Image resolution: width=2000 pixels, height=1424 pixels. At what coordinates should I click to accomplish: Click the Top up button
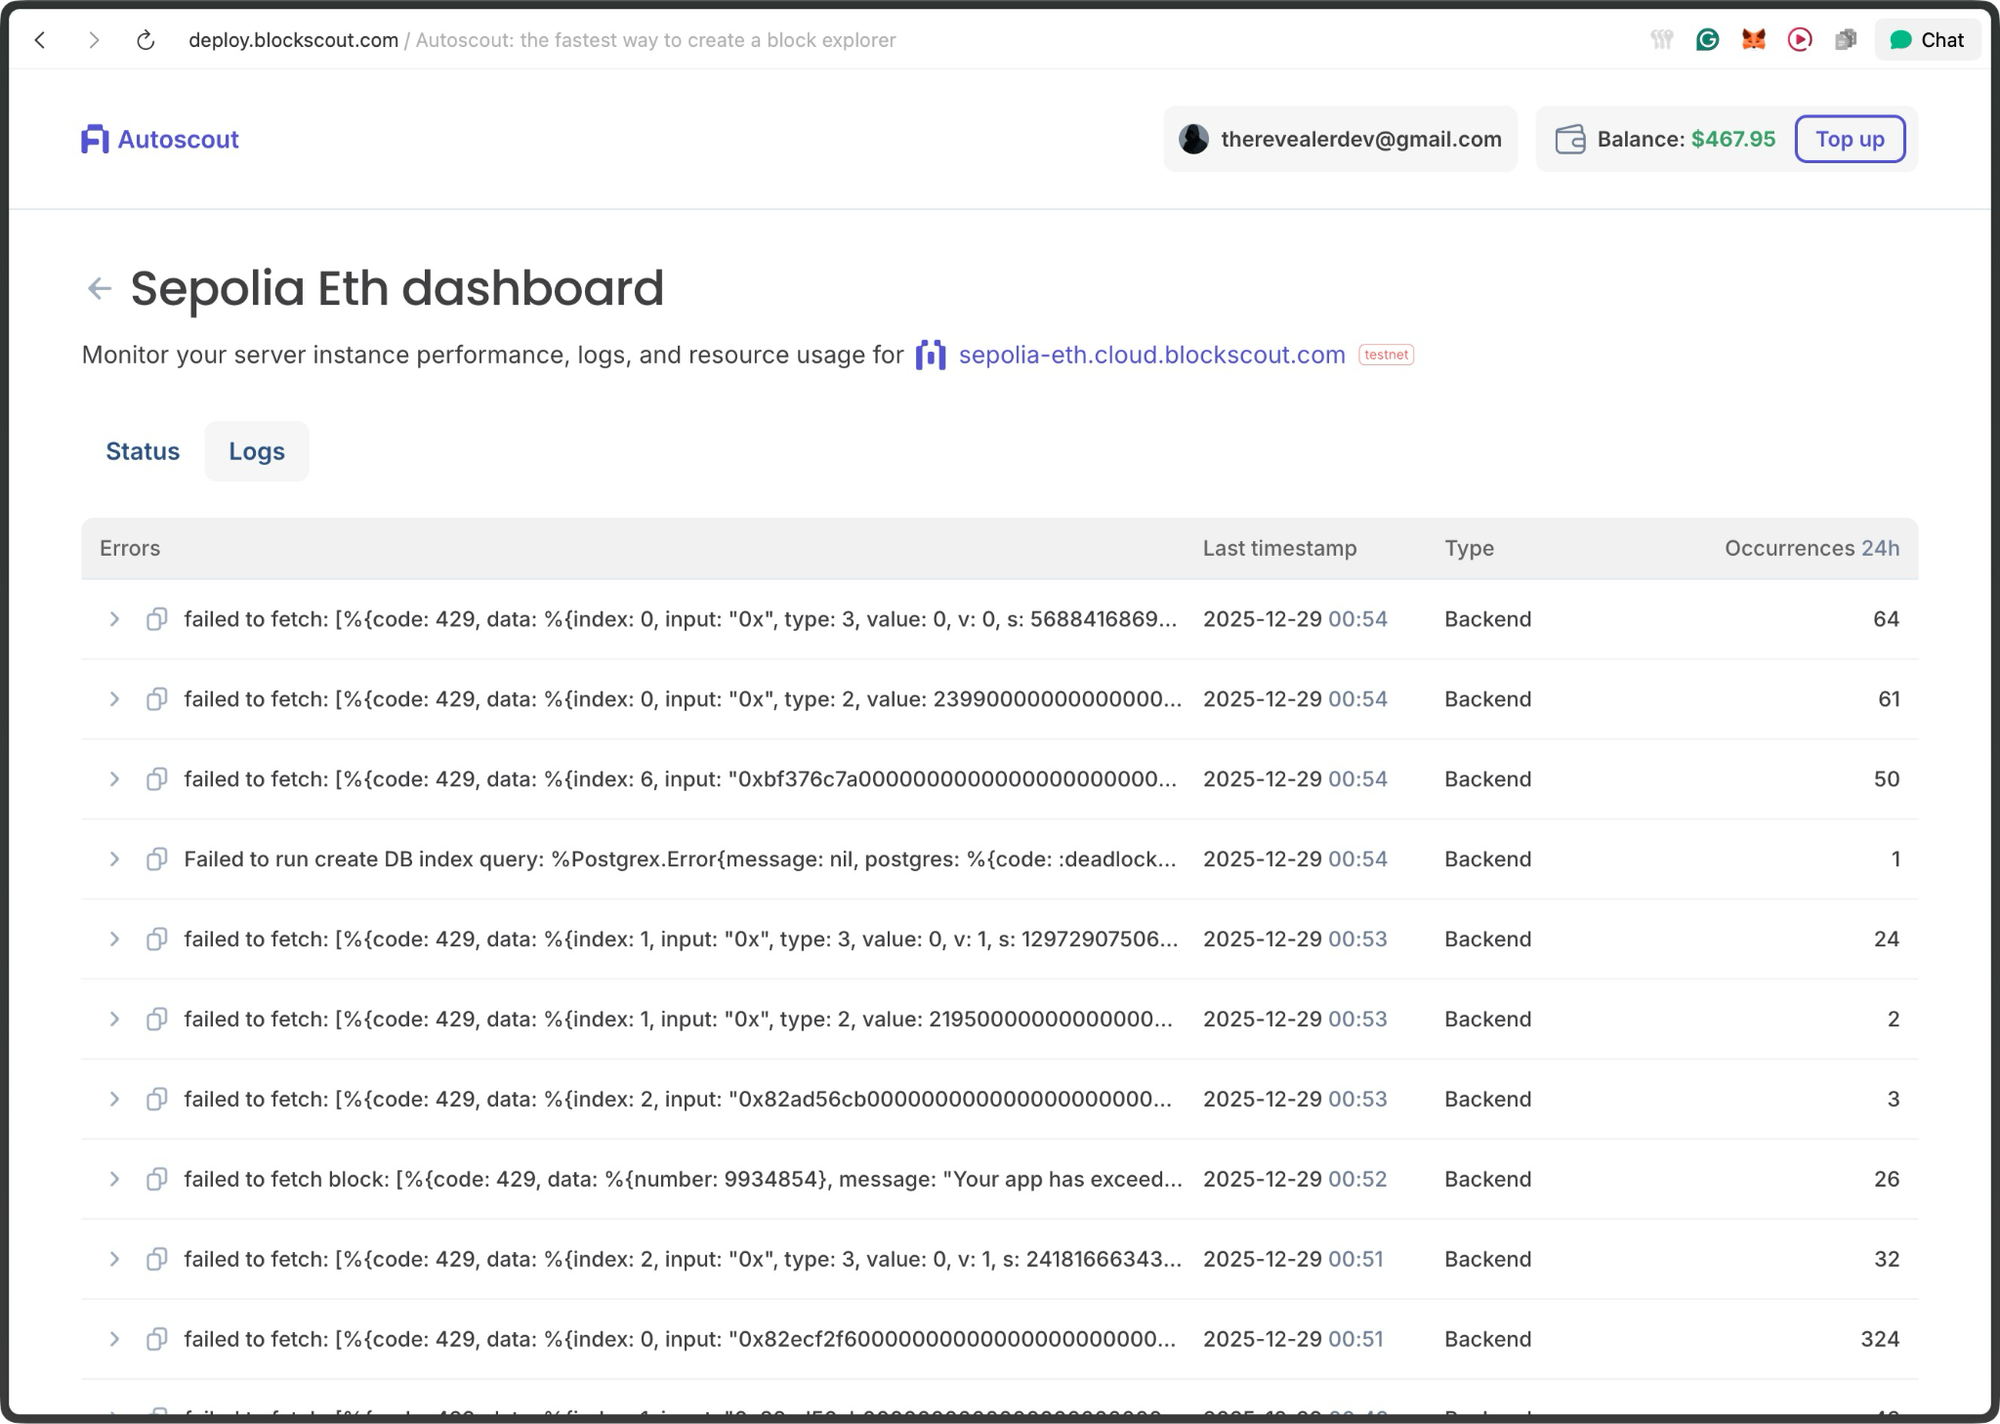point(1851,139)
